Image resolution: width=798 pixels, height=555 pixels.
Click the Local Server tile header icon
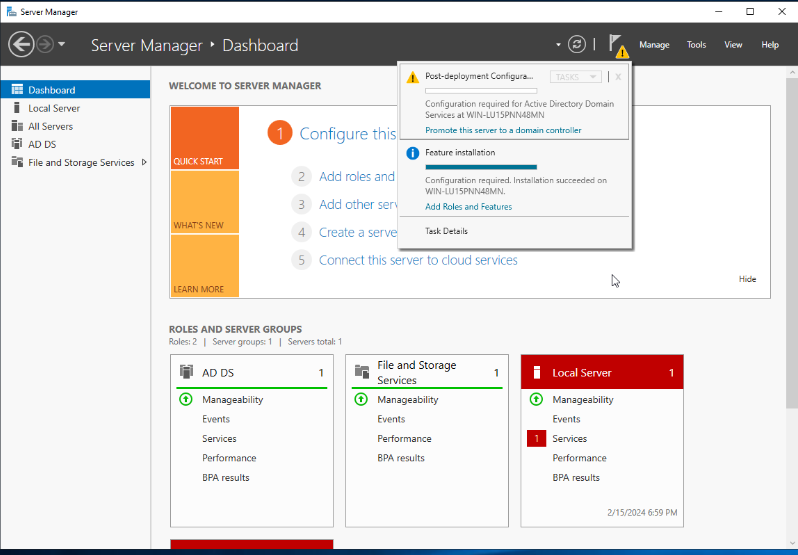[x=536, y=372]
